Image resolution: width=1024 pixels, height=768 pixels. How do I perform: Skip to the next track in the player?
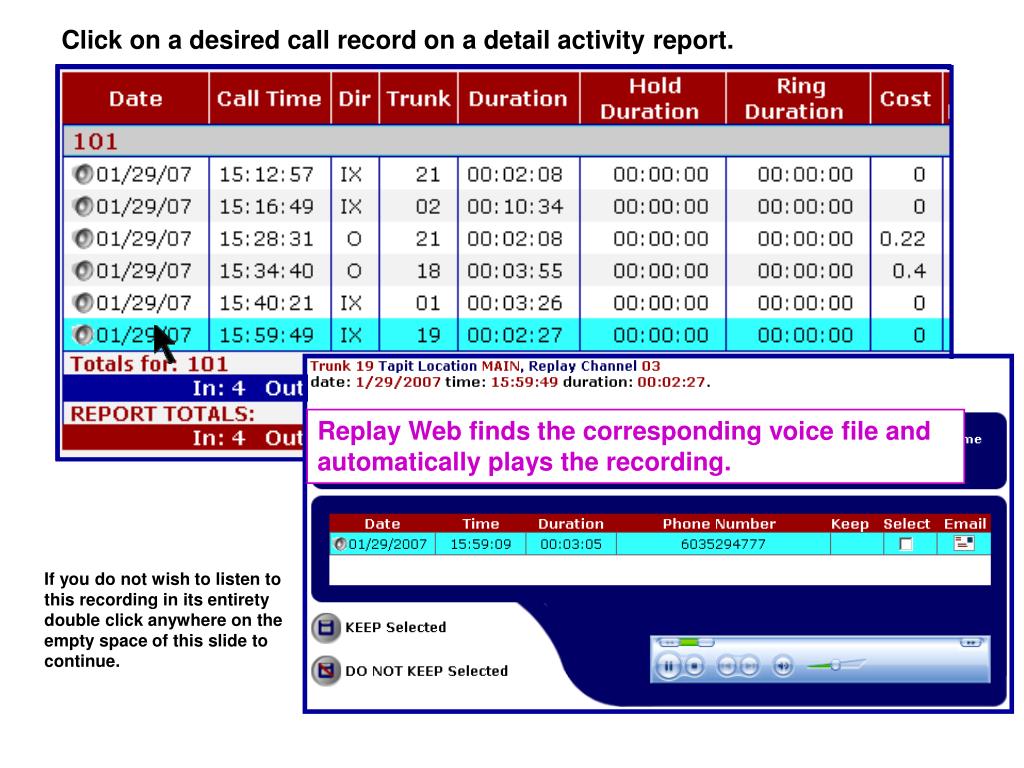point(749,667)
